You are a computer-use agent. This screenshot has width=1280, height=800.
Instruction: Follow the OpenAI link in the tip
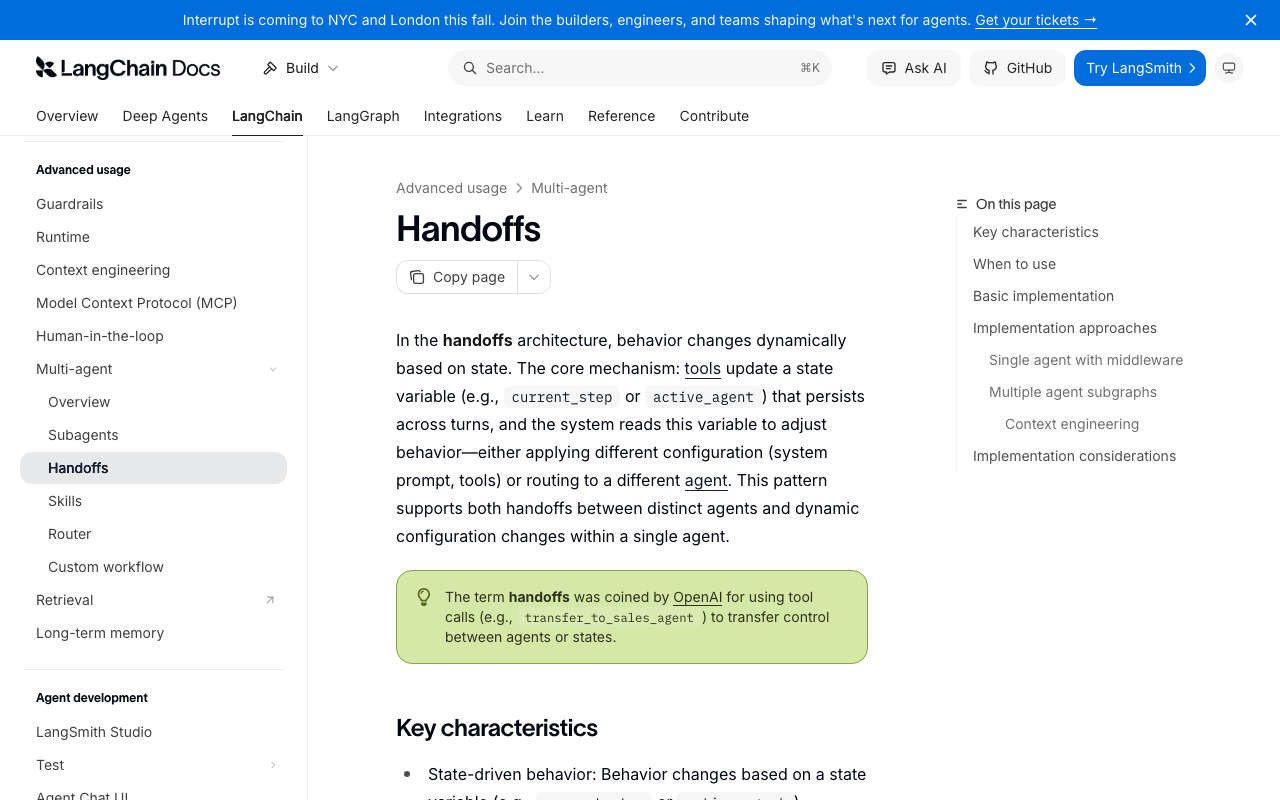click(697, 597)
